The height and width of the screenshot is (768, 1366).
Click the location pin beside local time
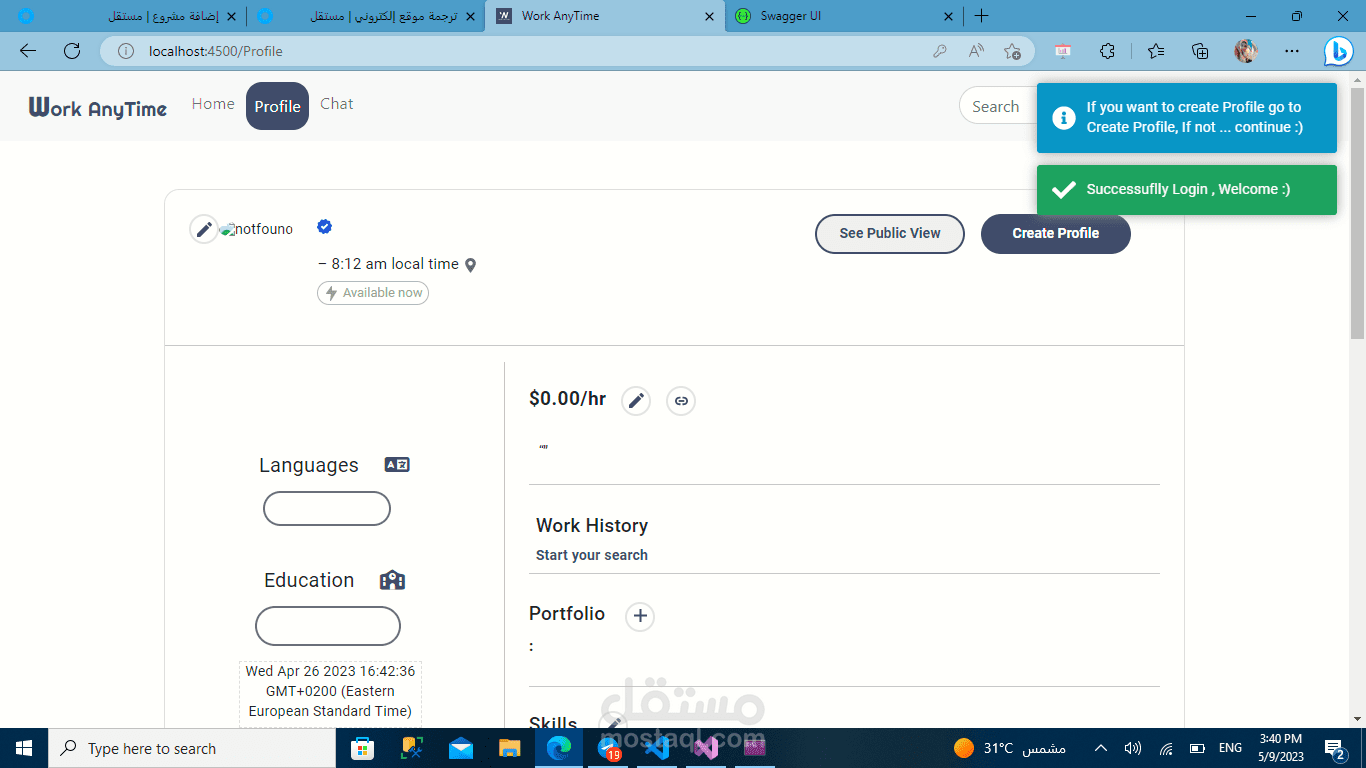[471, 265]
